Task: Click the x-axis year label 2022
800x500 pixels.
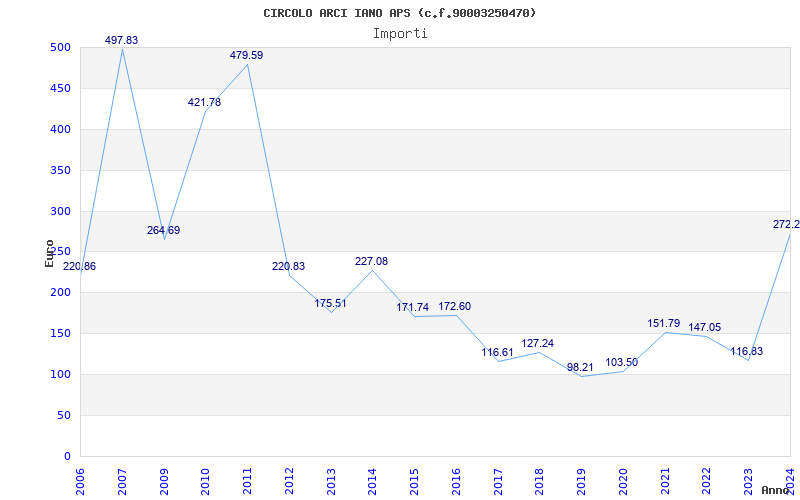Action: point(707,482)
